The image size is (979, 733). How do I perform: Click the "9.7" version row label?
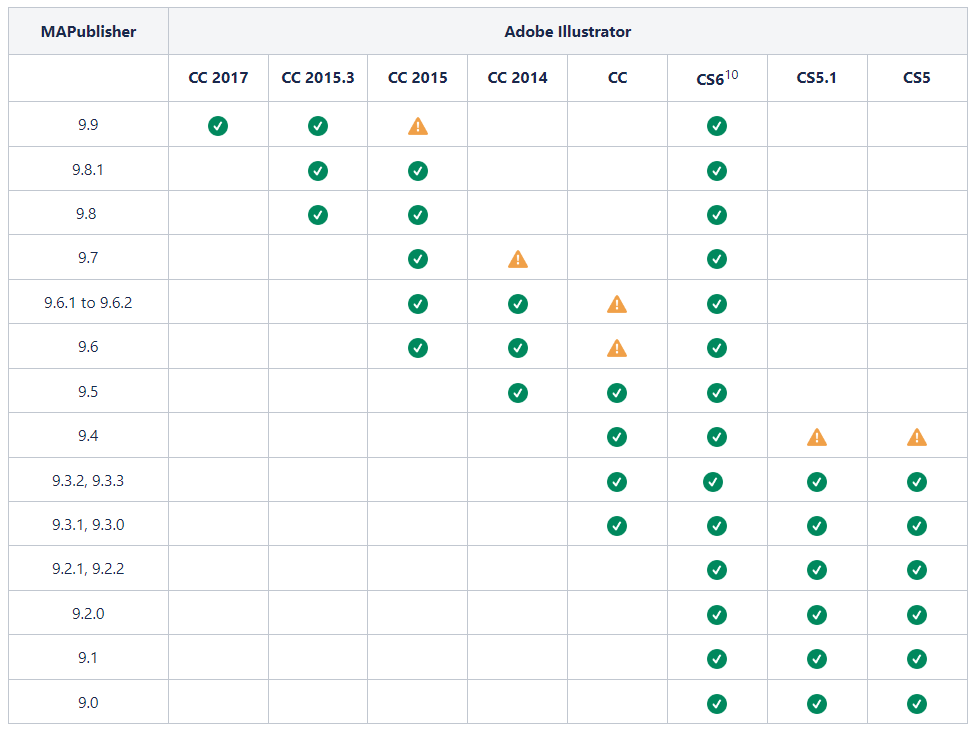pos(88,258)
